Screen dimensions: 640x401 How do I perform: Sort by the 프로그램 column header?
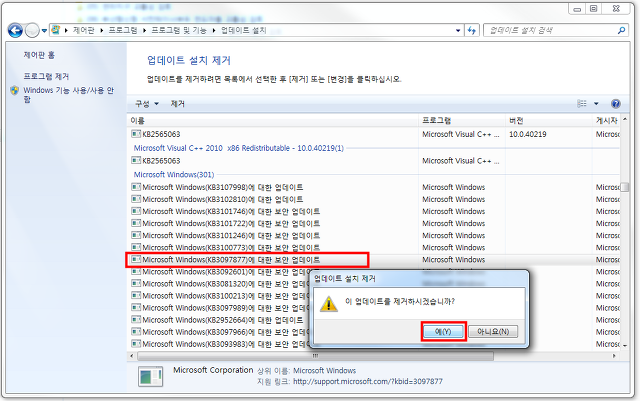[462, 120]
